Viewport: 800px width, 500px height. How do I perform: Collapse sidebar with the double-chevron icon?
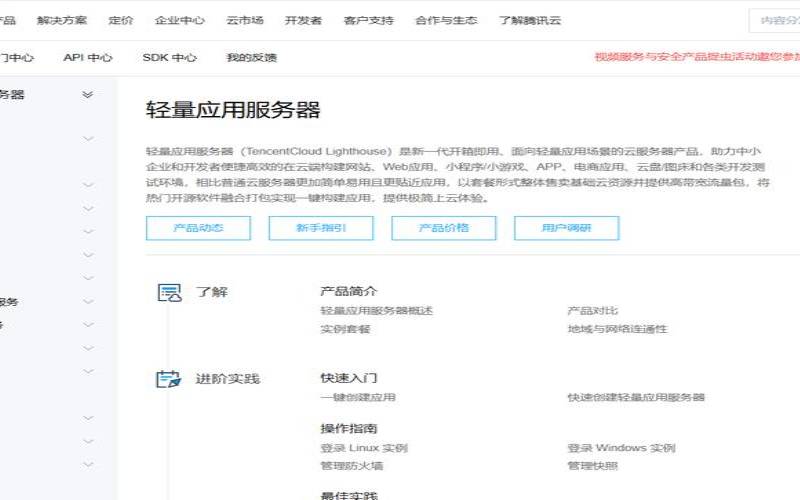point(88,95)
